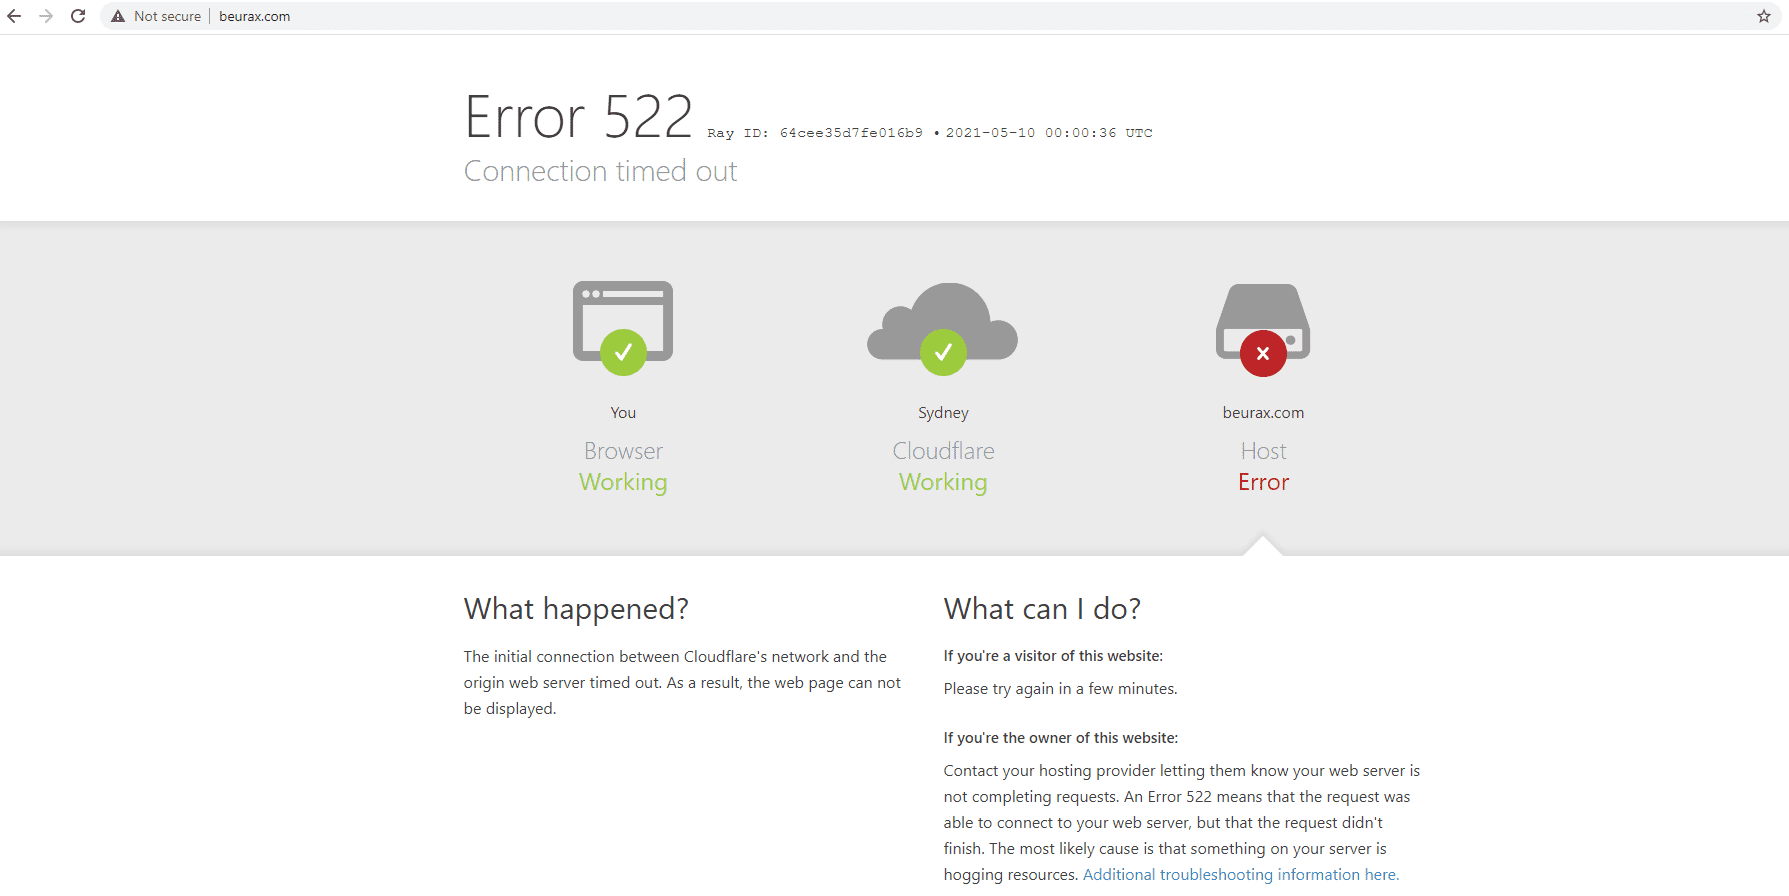
Task: Click the browser back arrow
Action: (14, 16)
